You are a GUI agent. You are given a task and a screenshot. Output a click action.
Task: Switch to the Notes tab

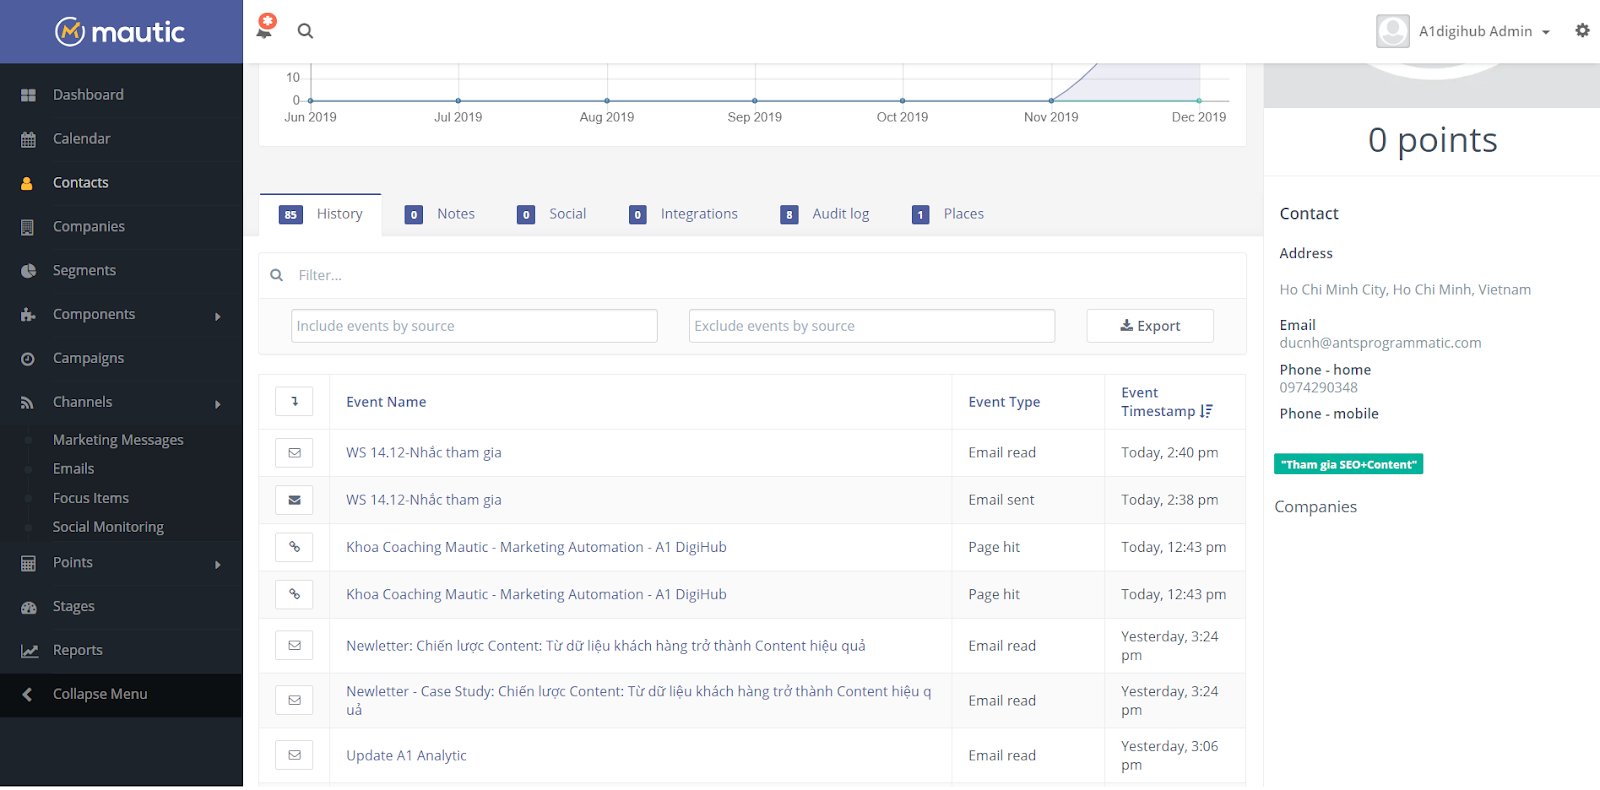(x=442, y=214)
